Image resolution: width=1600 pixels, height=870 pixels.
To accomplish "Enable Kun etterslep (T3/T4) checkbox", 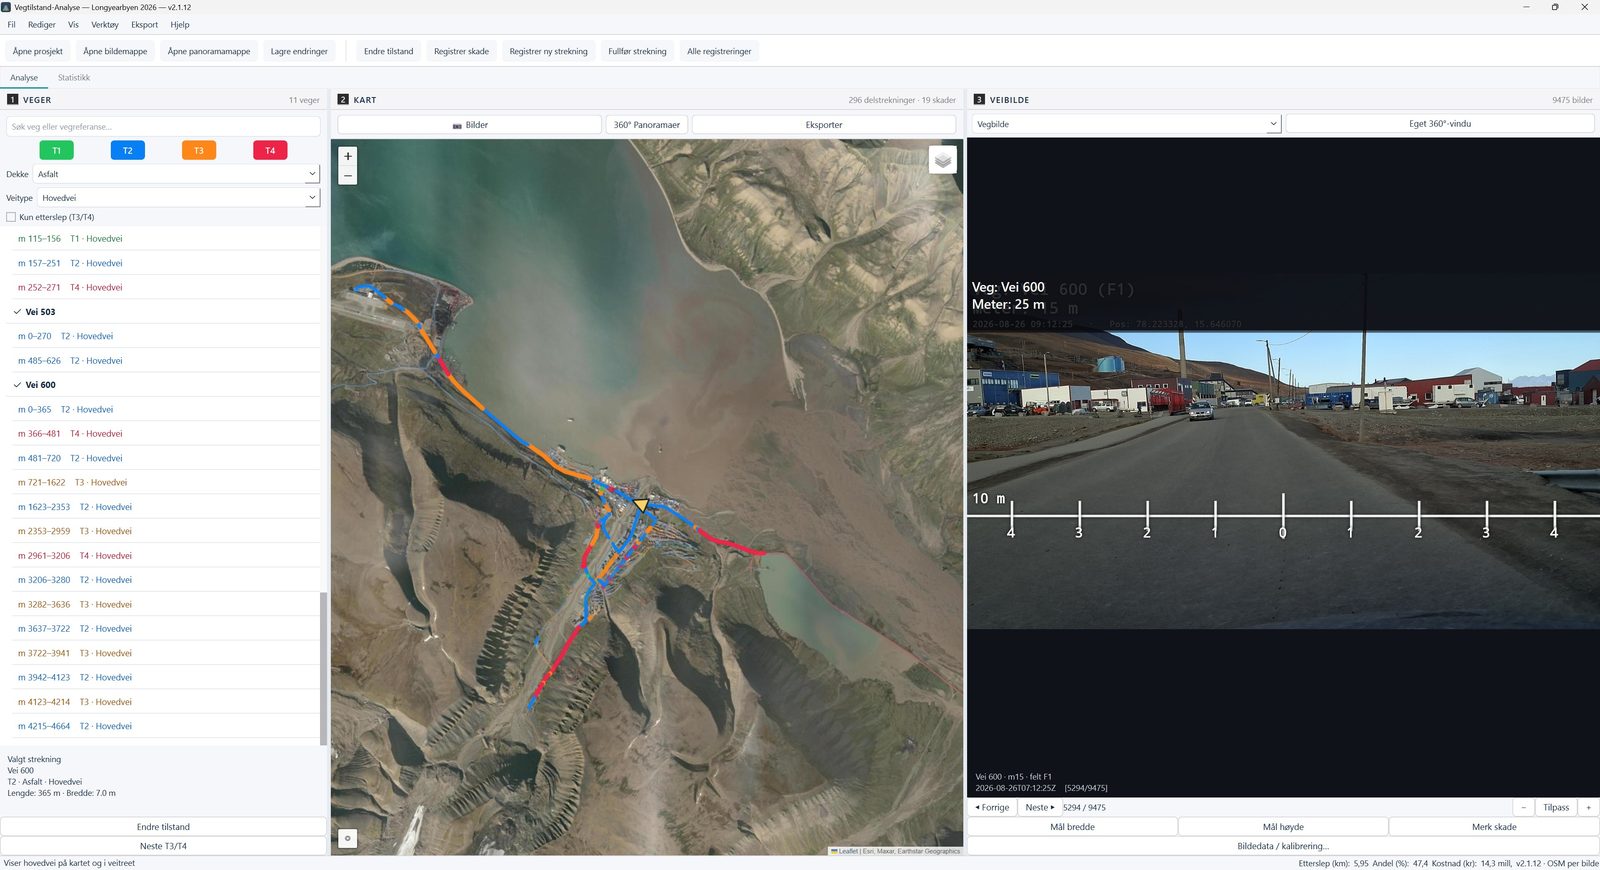I will 11,217.
